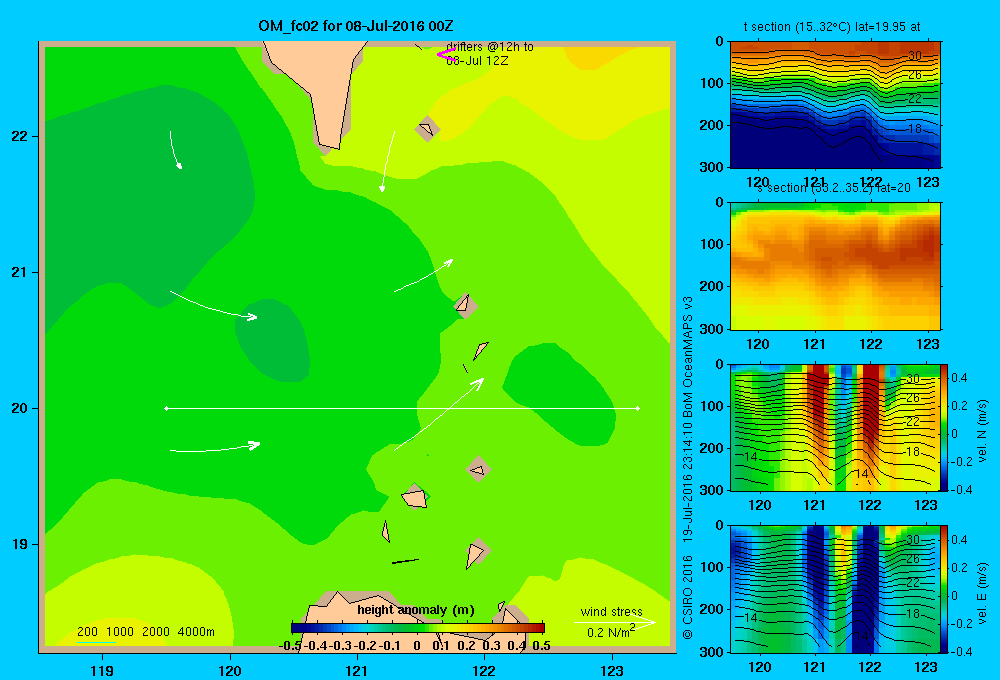1000x680 pixels.
Task: Click the west endpoint of the white section line
Action: click(166, 408)
